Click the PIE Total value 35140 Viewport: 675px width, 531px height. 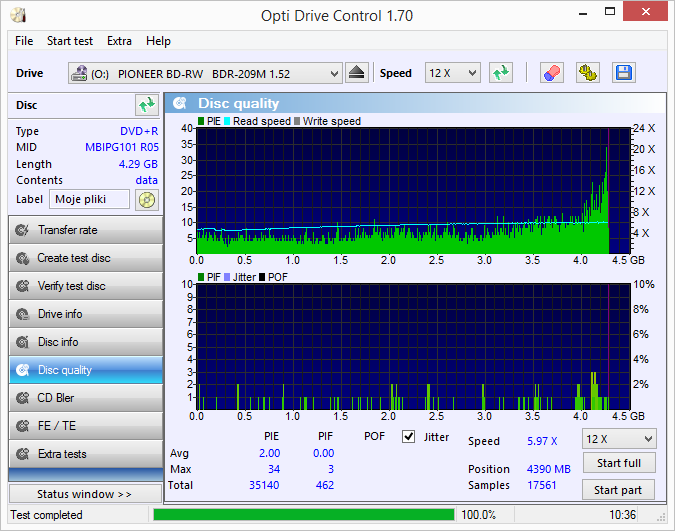[x=264, y=485]
